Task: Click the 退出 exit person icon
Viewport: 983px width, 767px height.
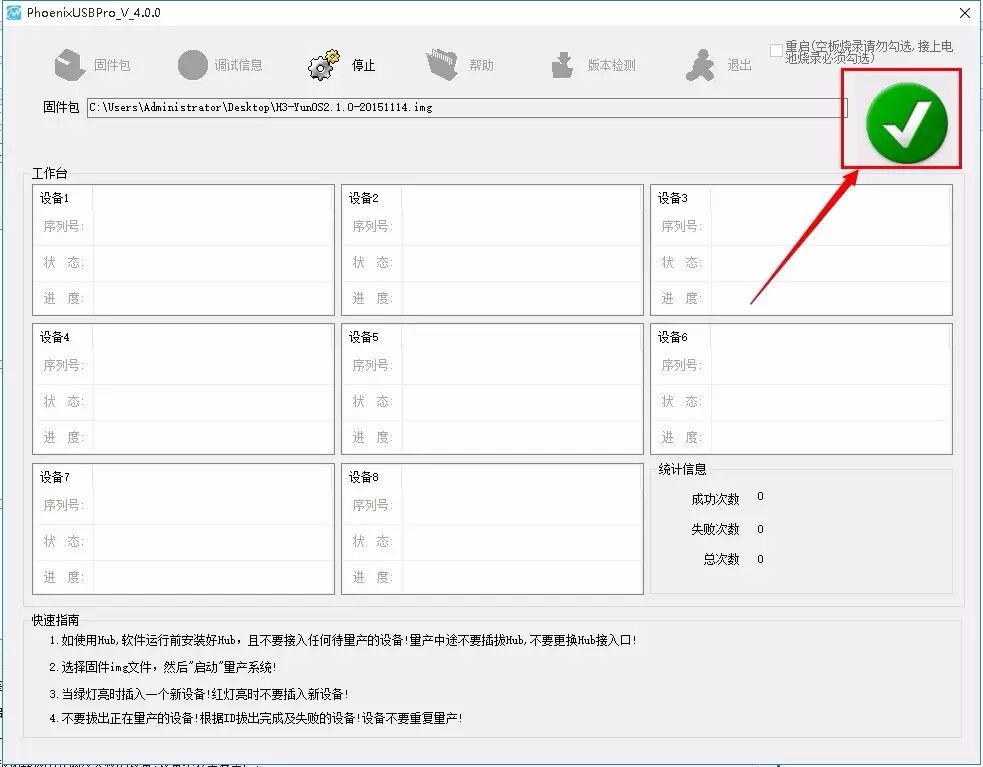Action: (x=700, y=65)
